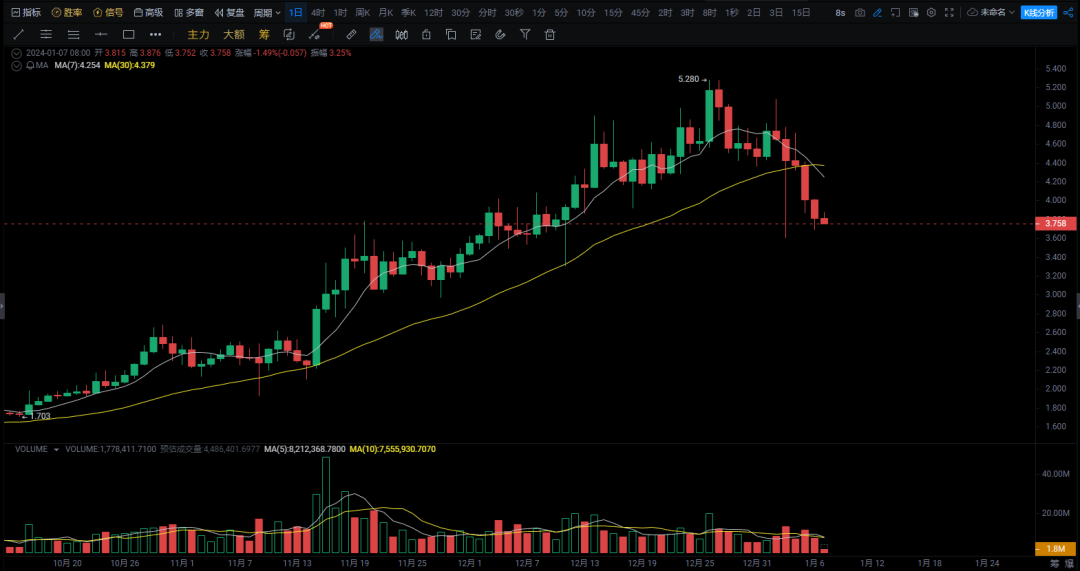Expand the collapsed right side panel handle
The image size is (1080, 571).
1077,306
